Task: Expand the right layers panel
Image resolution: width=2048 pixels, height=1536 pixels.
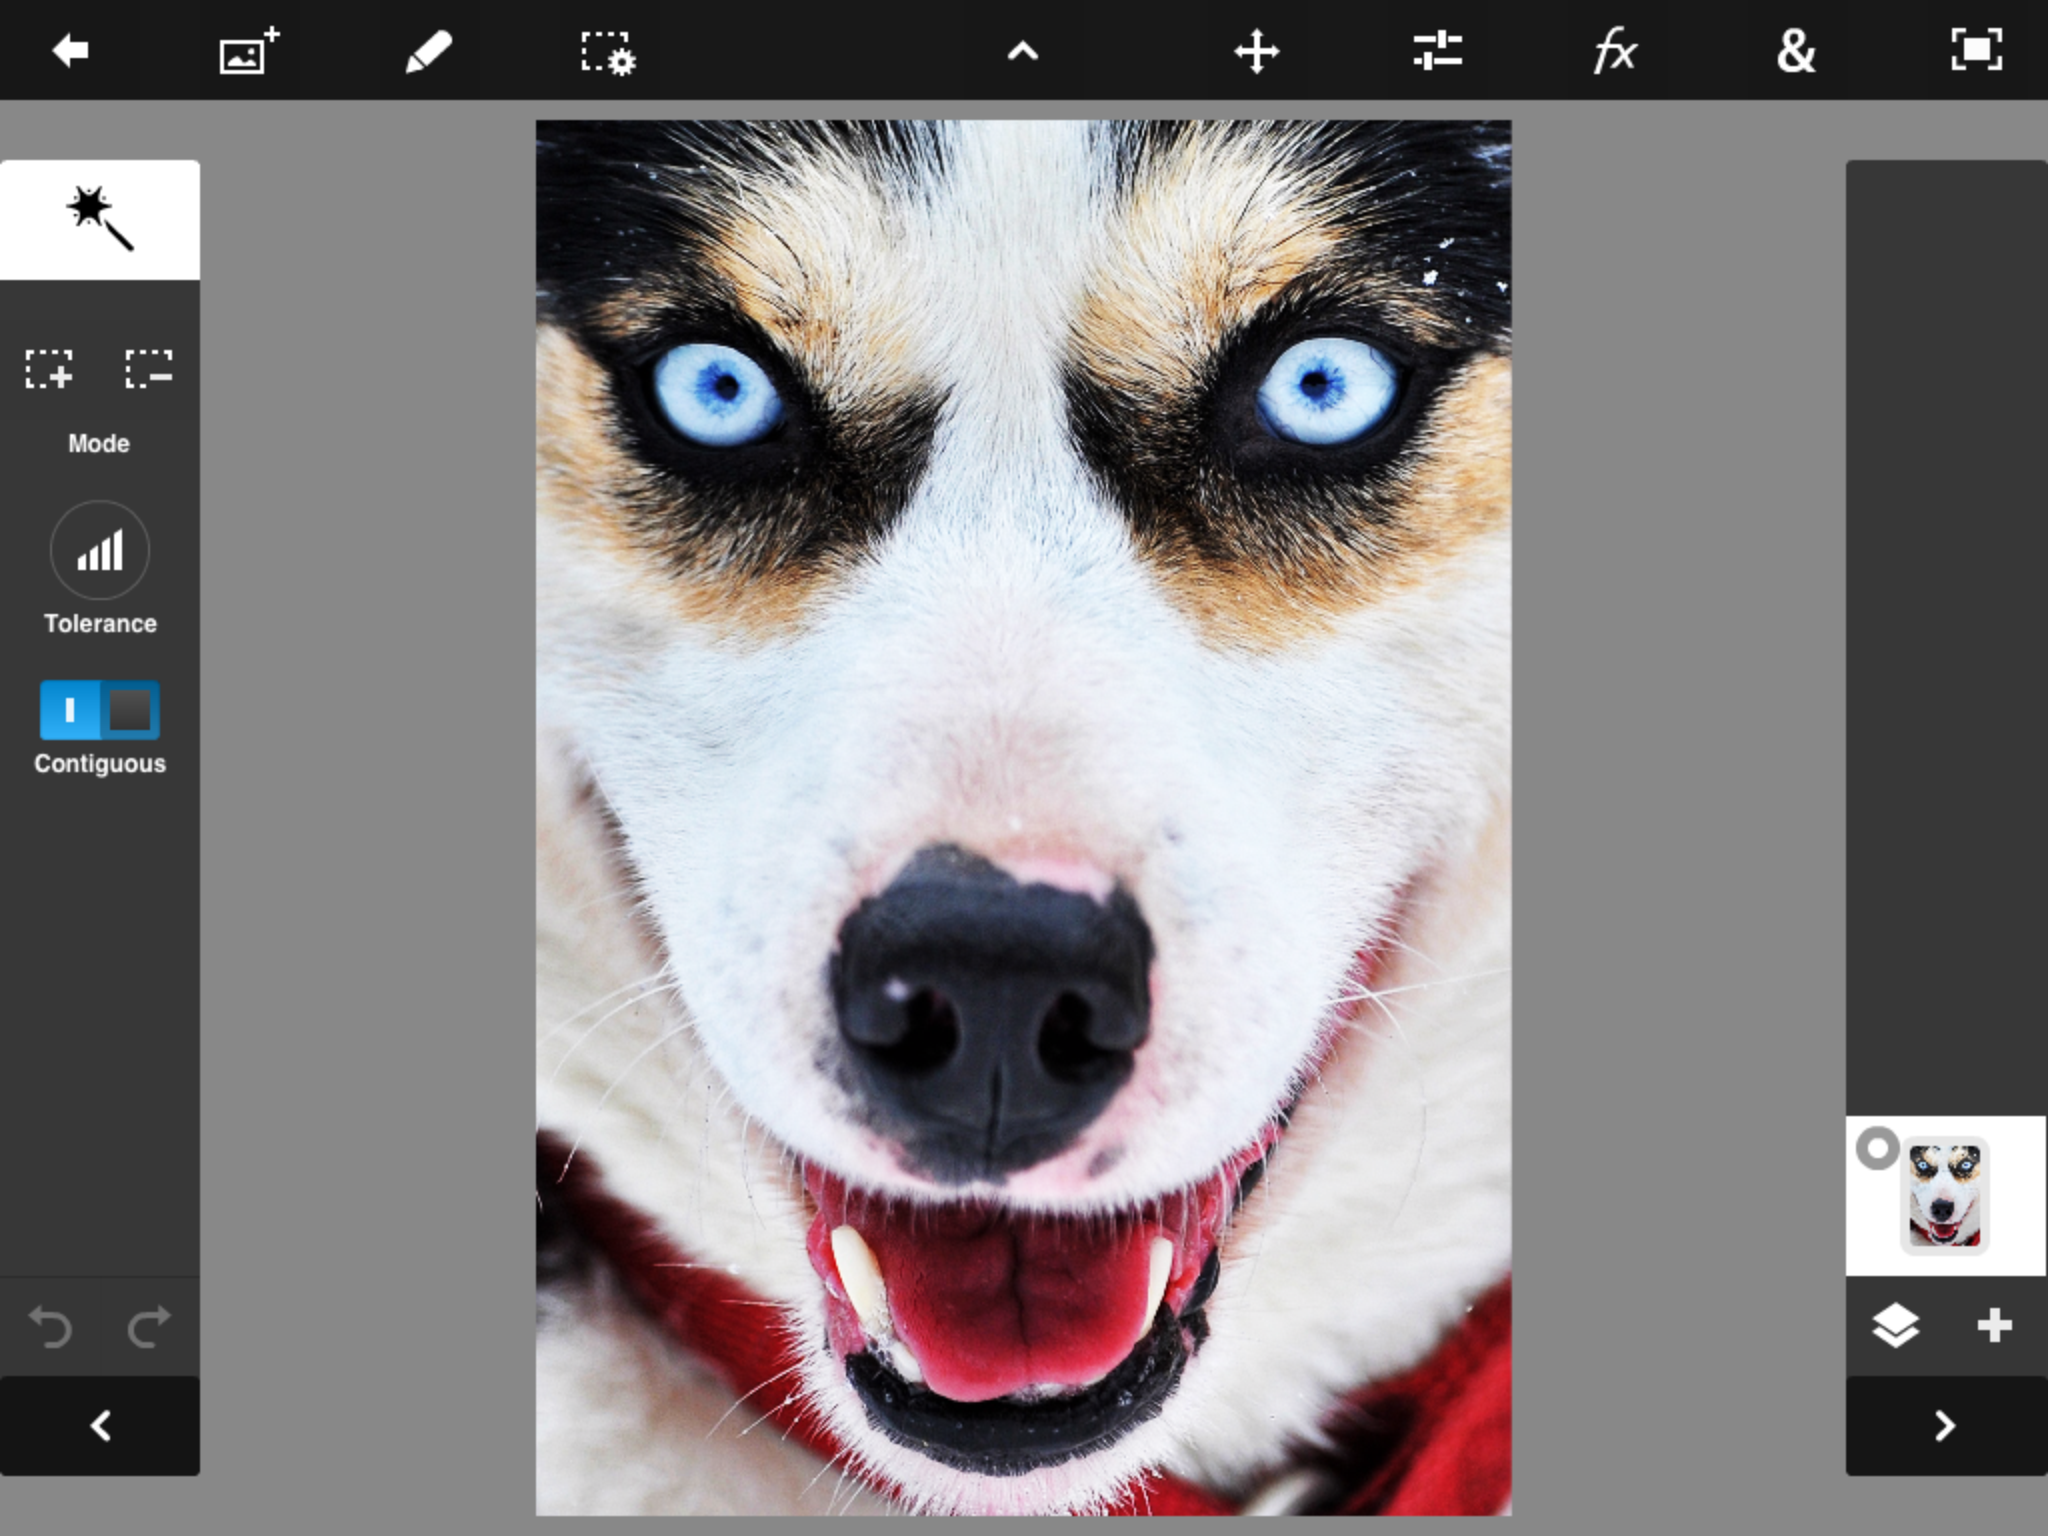Action: (x=1945, y=1425)
